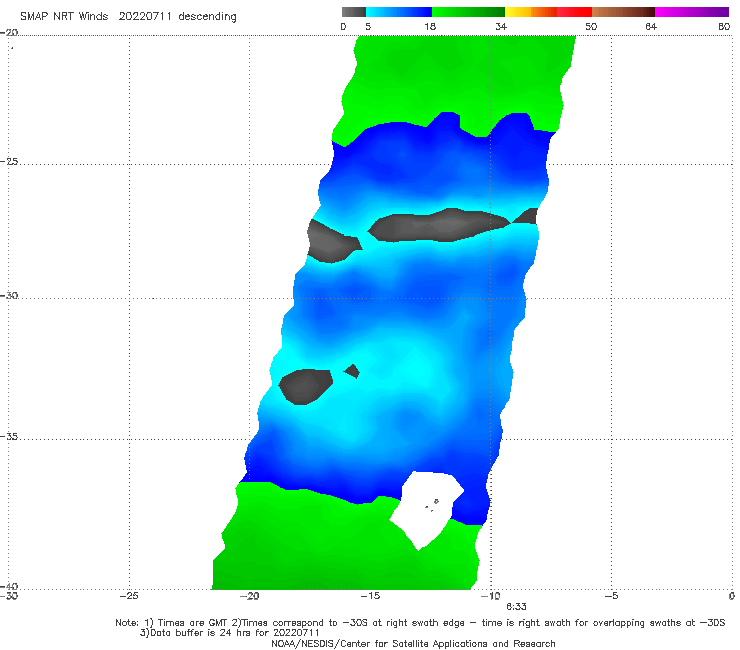Screen dimensions: 740x650
Task: Pick the brown 50–64 segment of the colorbar
Action: 623,12
